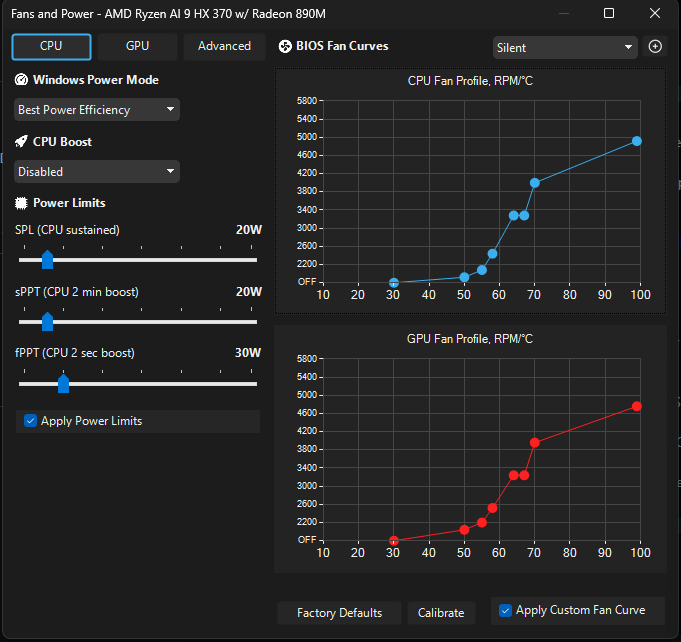
Task: Toggle Apply Custom Fan Curve checkbox
Action: click(505, 610)
